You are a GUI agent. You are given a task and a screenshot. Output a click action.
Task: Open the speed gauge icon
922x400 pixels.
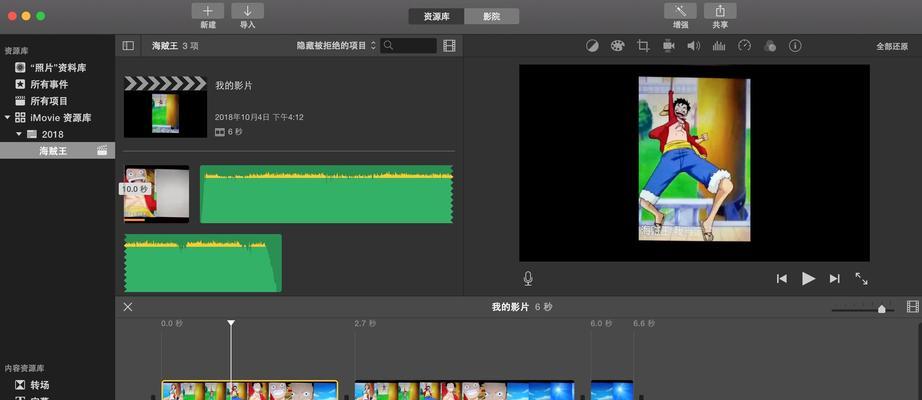click(x=744, y=46)
